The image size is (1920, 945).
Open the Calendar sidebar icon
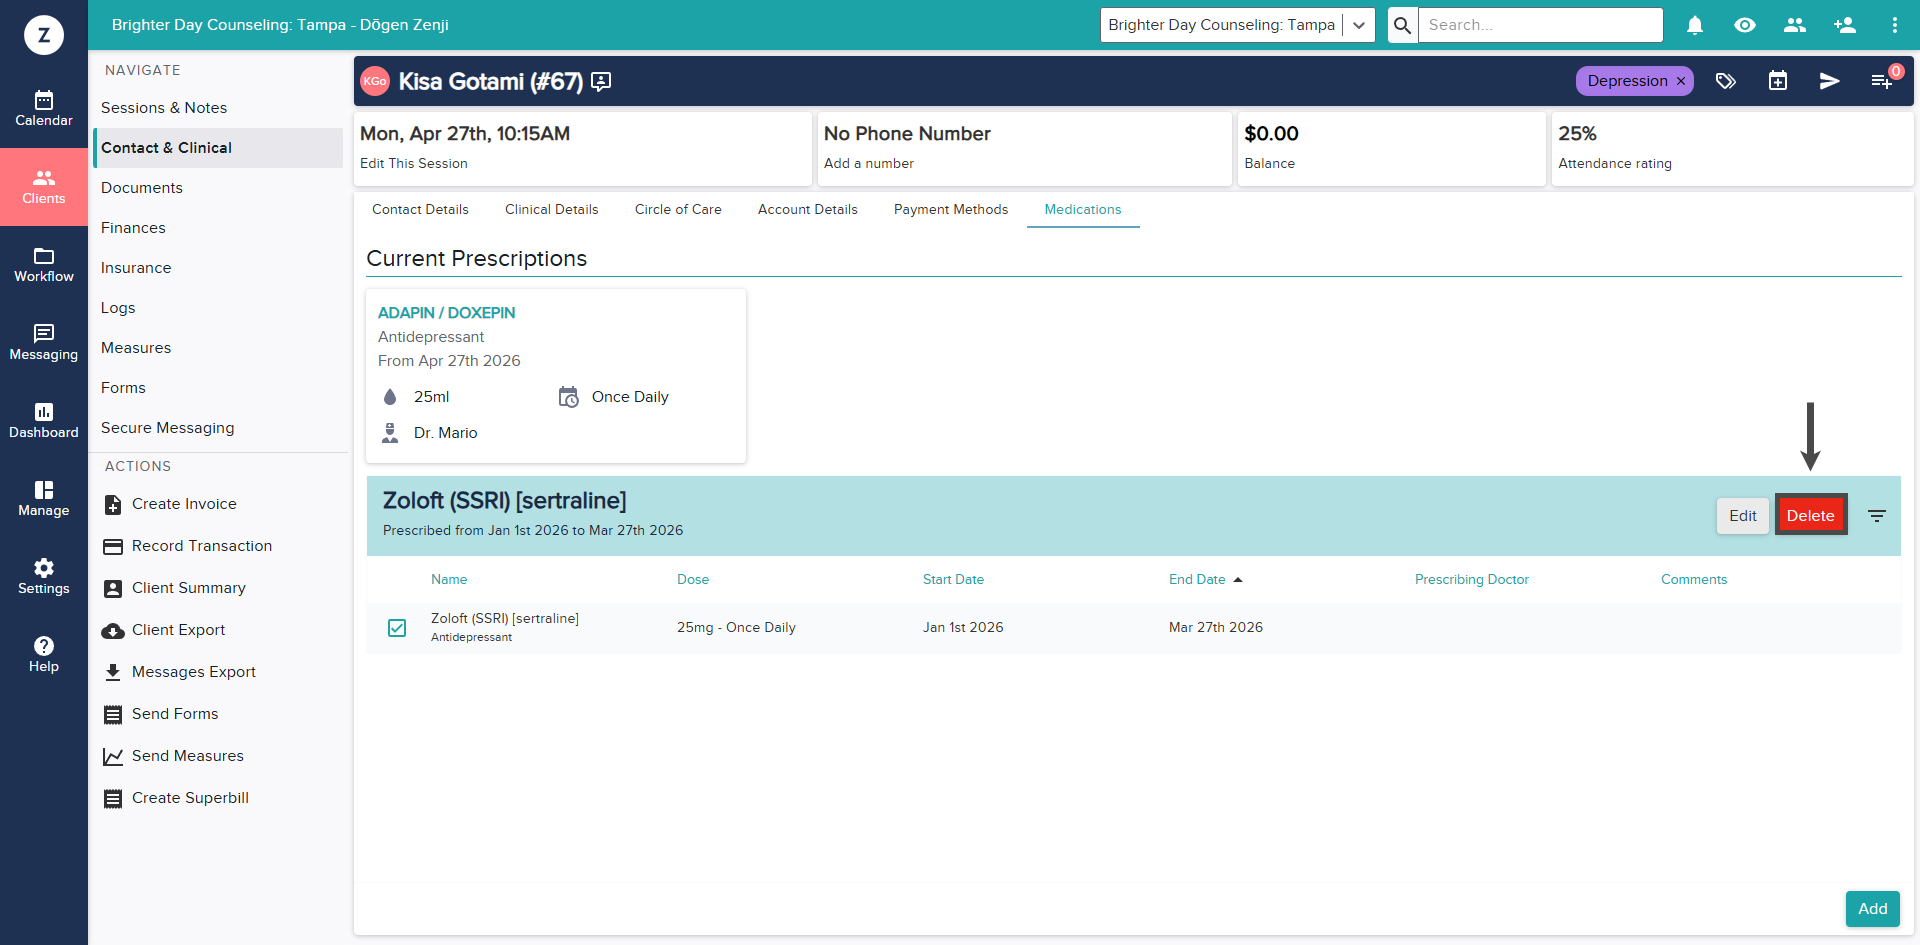pyautogui.click(x=44, y=109)
